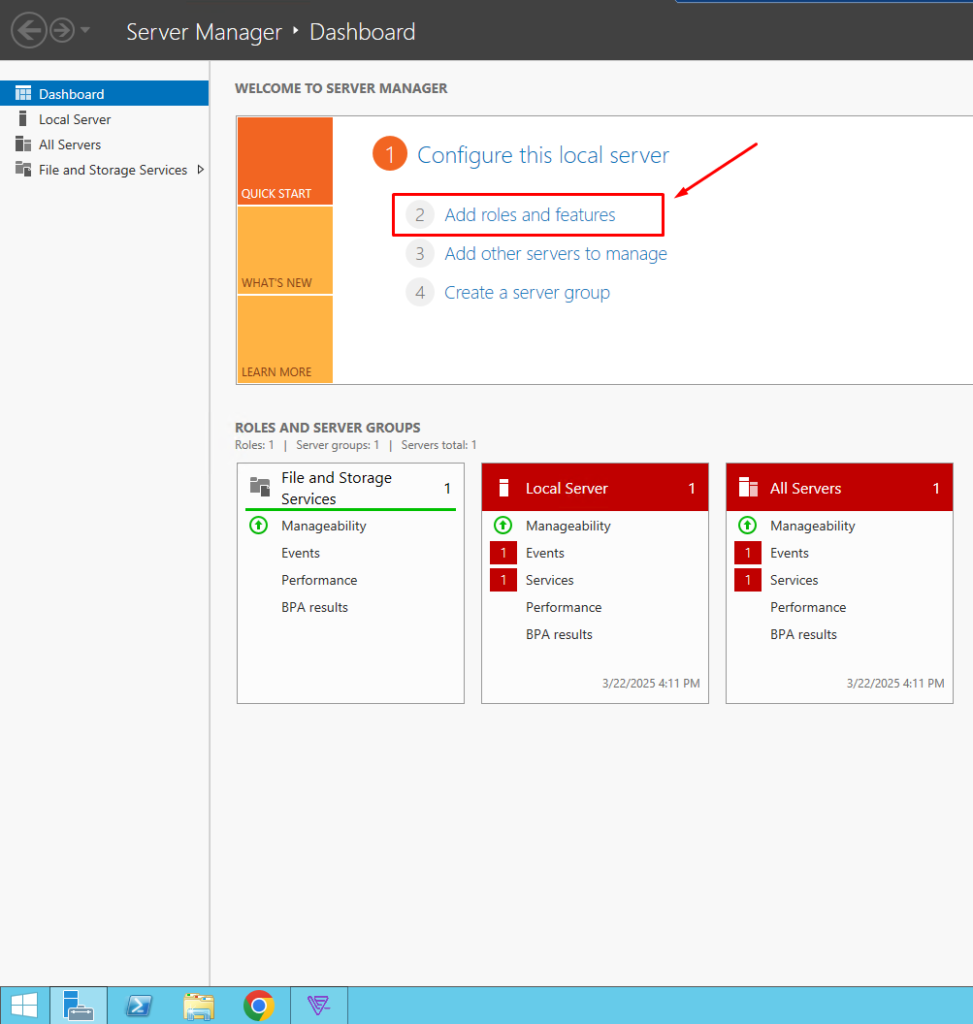973x1024 pixels.
Task: Open Manageability in File and Storage Services tile
Action: click(323, 526)
